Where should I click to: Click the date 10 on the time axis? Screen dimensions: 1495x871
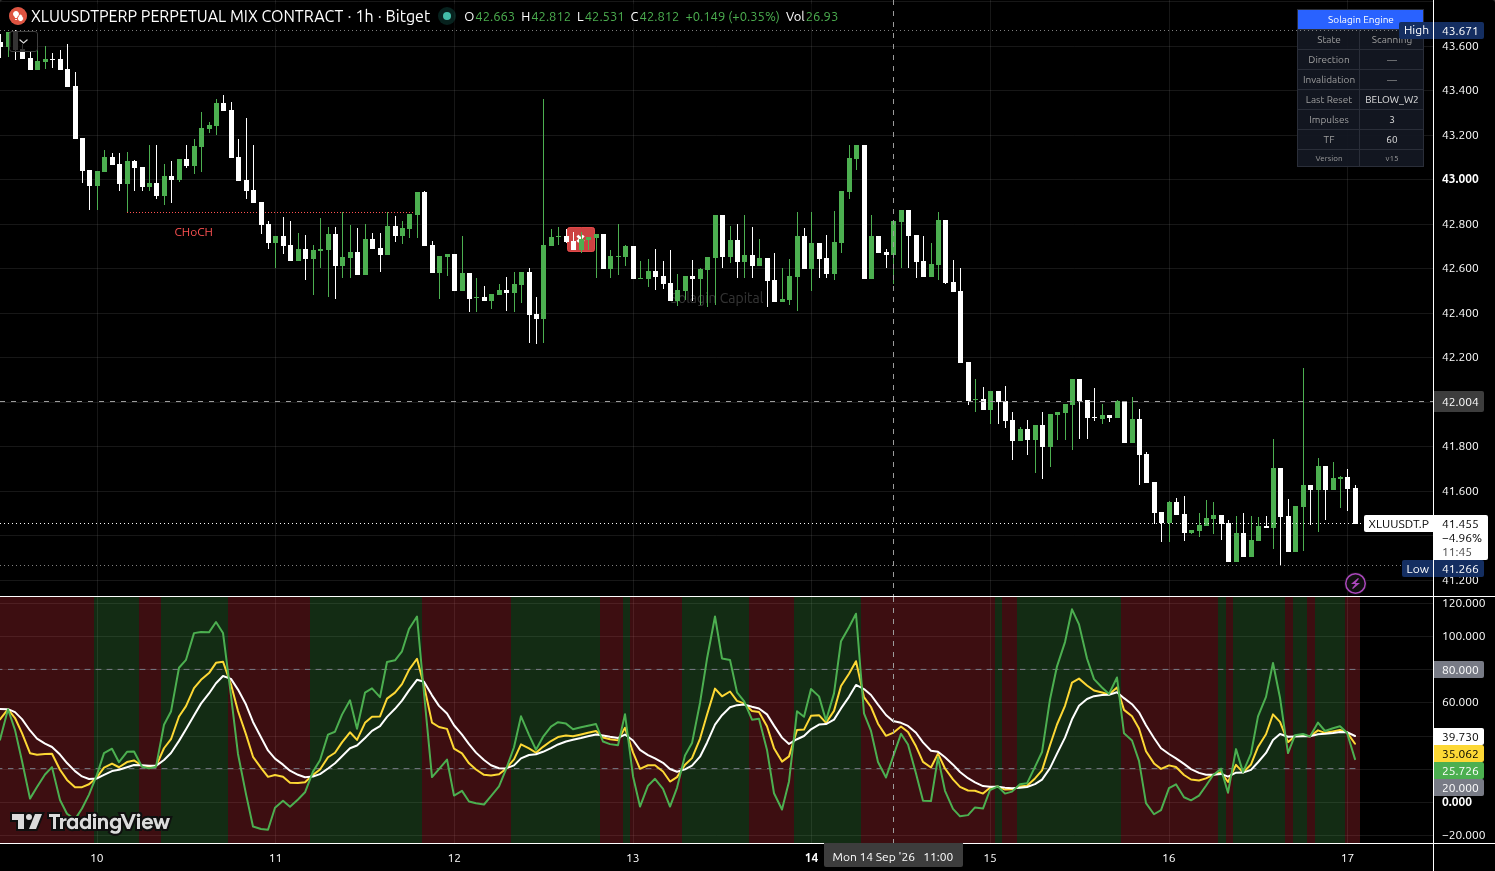point(97,858)
